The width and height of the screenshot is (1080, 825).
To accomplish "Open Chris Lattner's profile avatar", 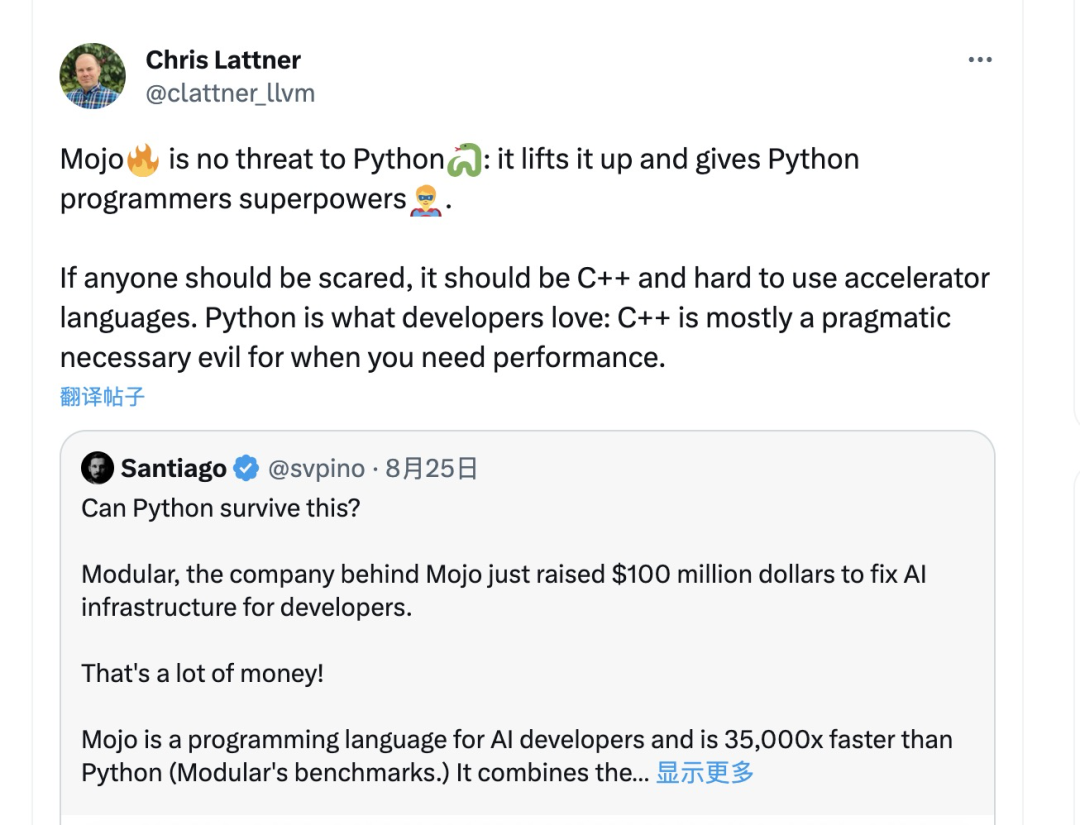I will tap(92, 76).
